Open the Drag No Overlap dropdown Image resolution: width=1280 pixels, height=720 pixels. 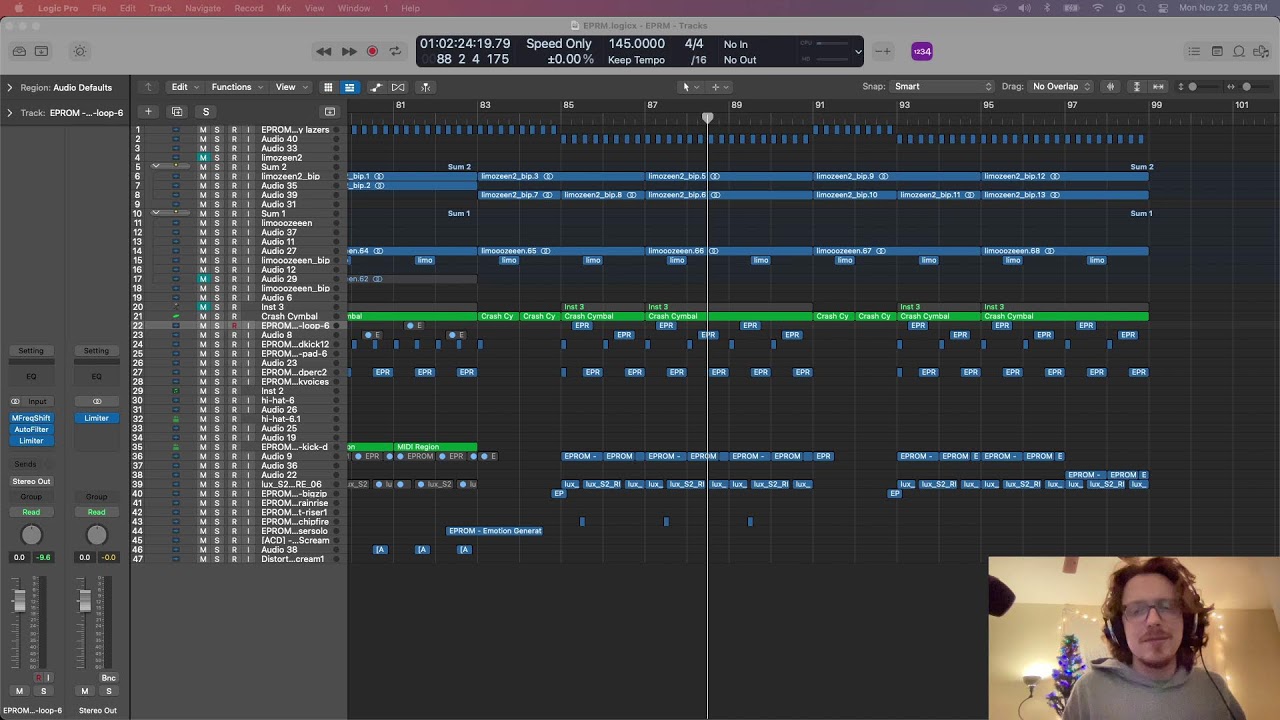click(1062, 87)
